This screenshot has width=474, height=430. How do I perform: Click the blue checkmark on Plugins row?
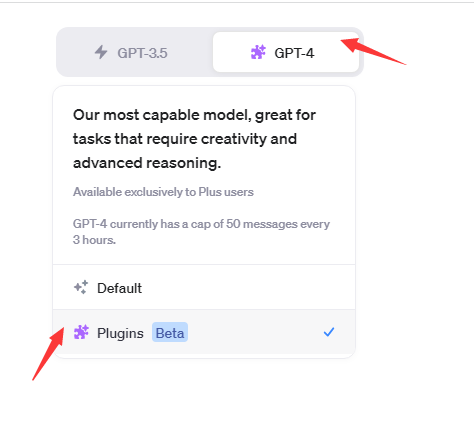pyautogui.click(x=329, y=332)
